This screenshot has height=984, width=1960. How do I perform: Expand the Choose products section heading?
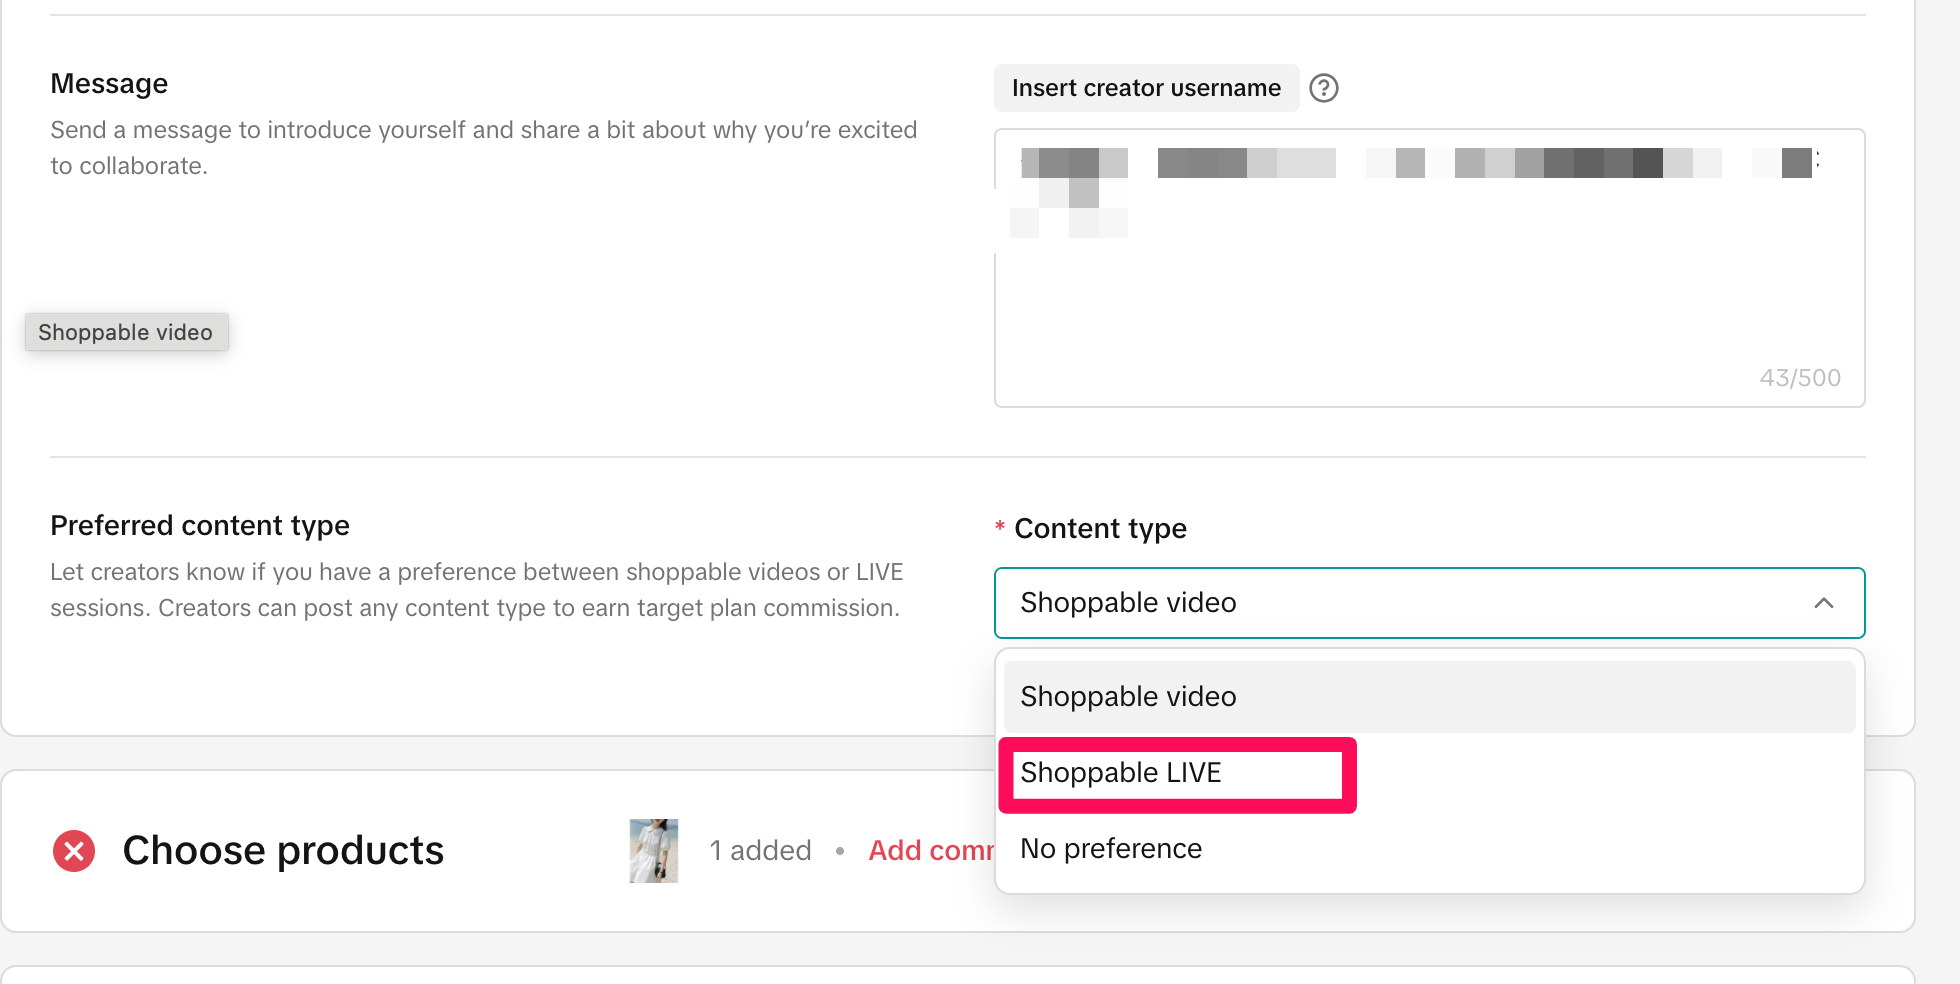pyautogui.click(x=283, y=851)
